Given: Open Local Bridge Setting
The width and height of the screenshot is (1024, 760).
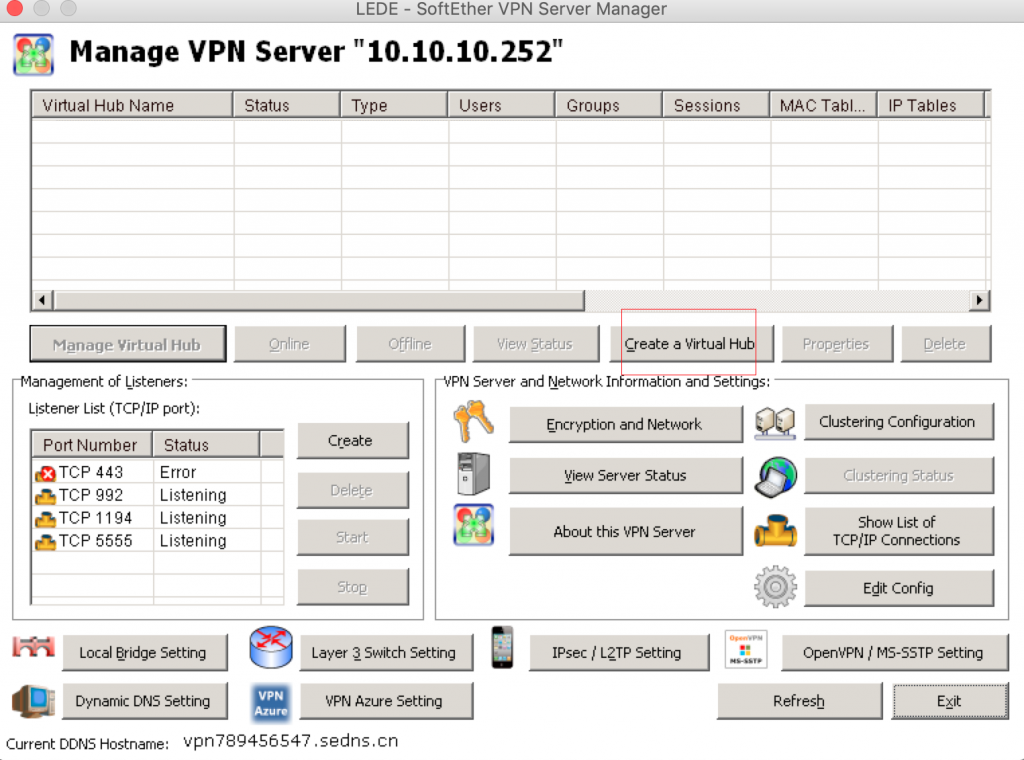Looking at the screenshot, I should 144,652.
